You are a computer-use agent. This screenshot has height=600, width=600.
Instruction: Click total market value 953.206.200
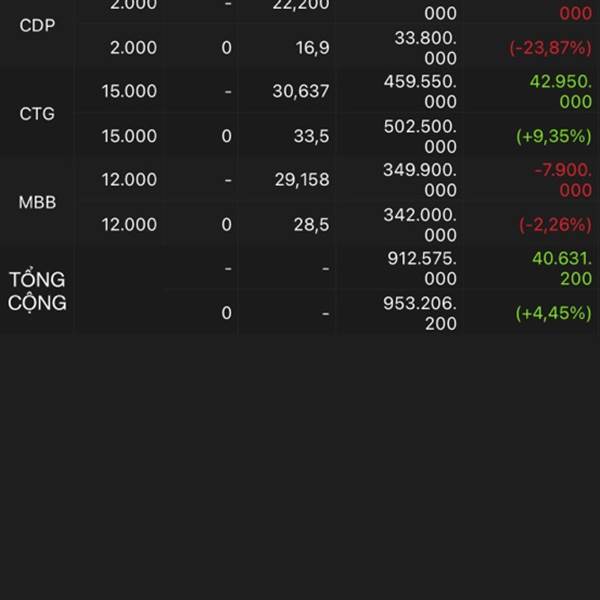[x=420, y=313]
